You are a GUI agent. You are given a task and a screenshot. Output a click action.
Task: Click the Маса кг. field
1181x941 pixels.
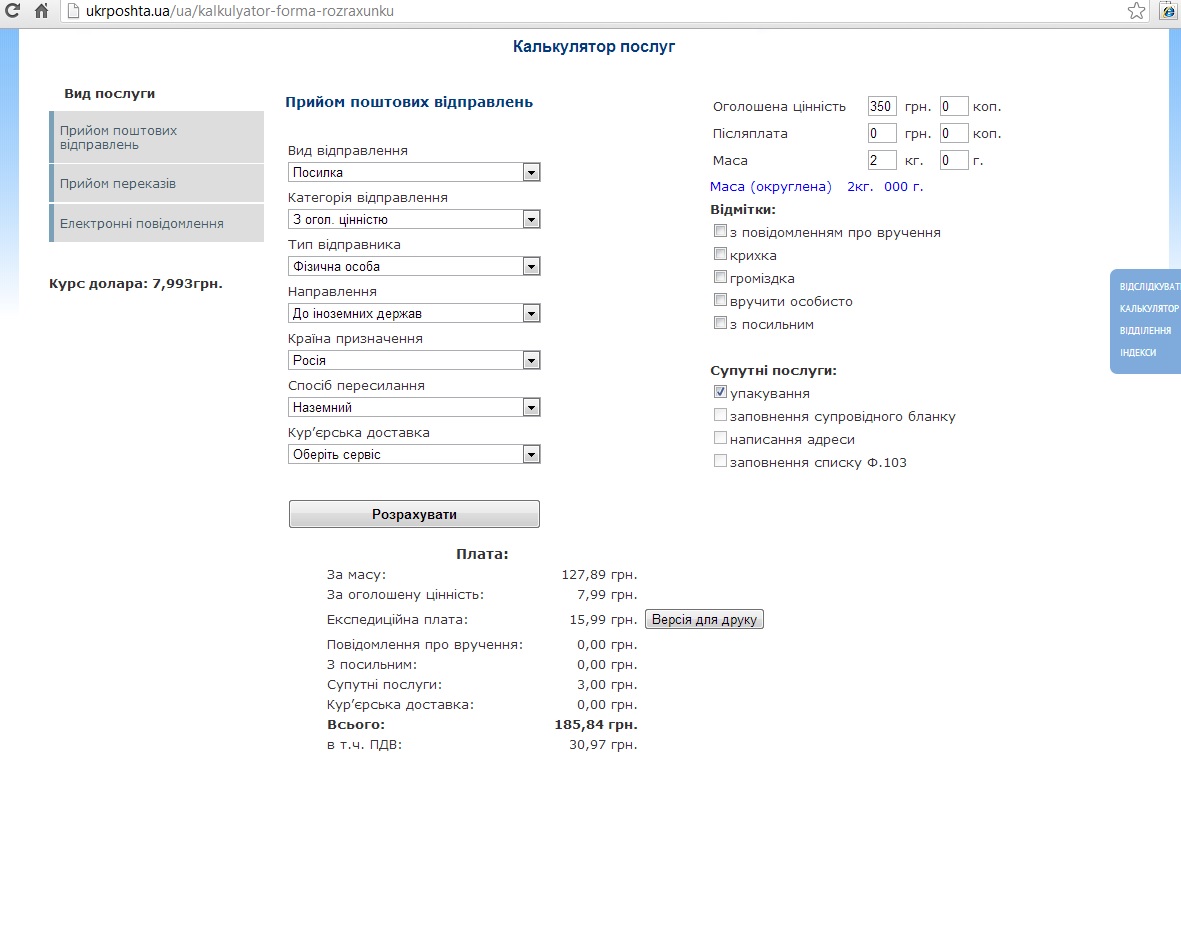[x=882, y=160]
